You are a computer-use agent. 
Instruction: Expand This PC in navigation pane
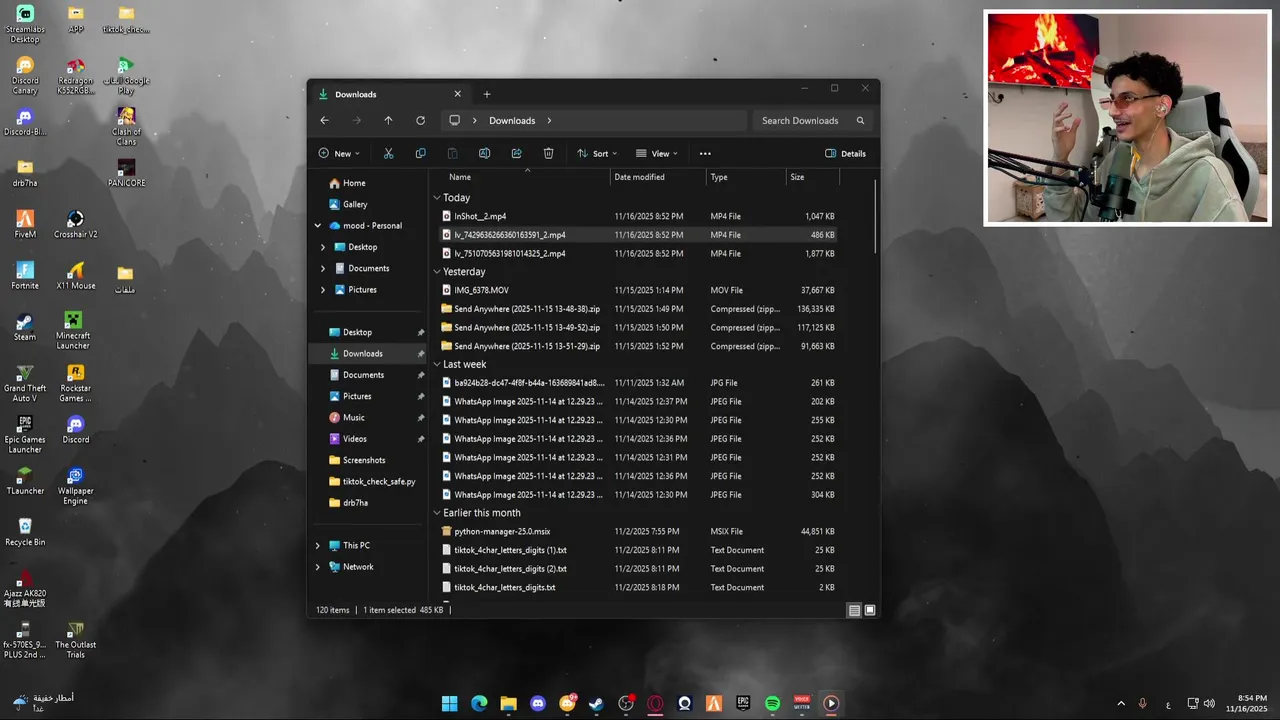[318, 546]
